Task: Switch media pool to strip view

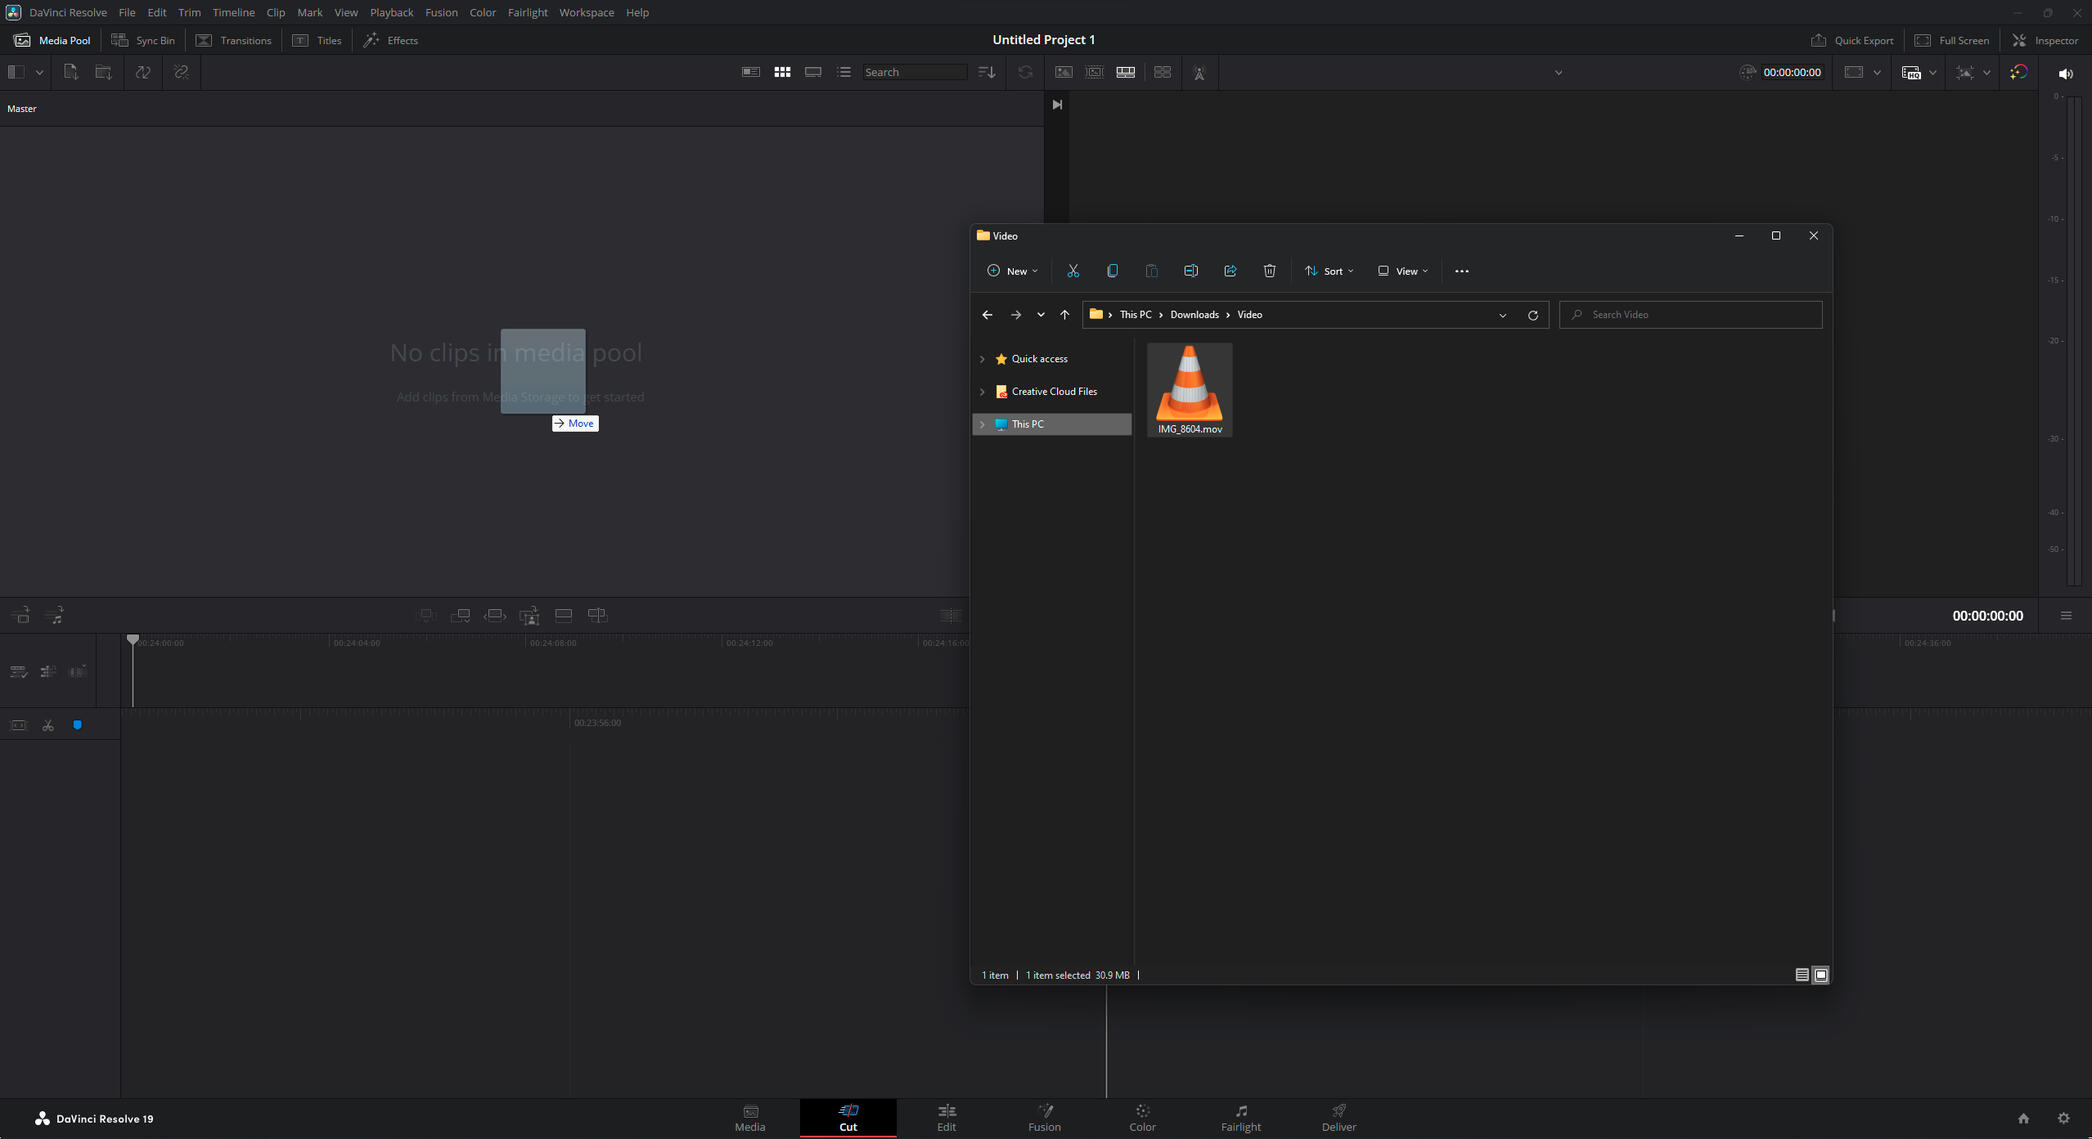Action: tap(813, 72)
